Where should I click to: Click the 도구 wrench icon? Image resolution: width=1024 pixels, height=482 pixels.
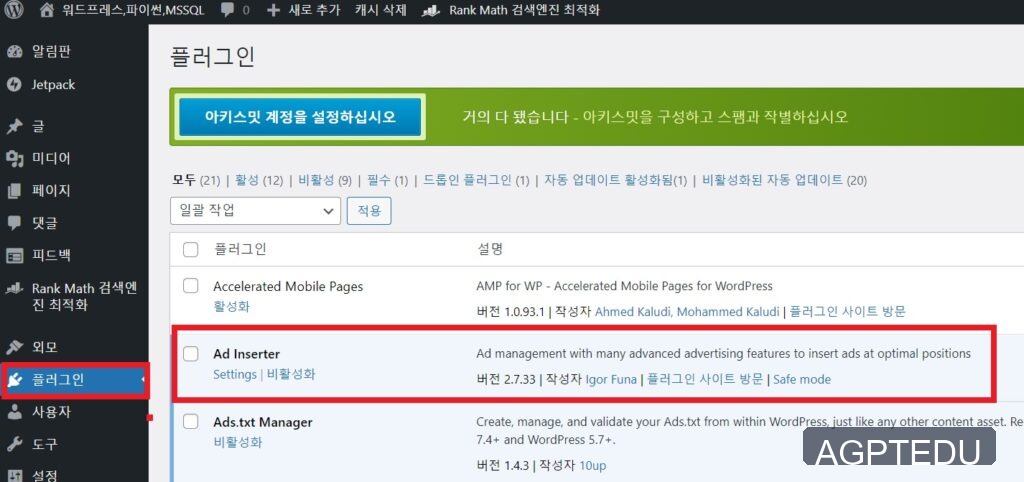click(x=14, y=445)
